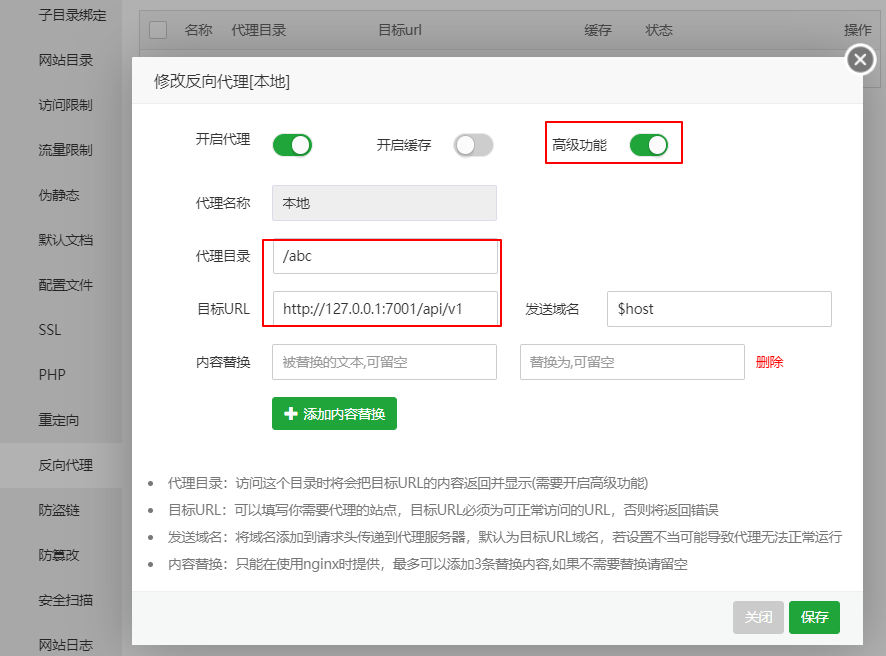Disable the 开启代理 toggle

pyautogui.click(x=292, y=145)
